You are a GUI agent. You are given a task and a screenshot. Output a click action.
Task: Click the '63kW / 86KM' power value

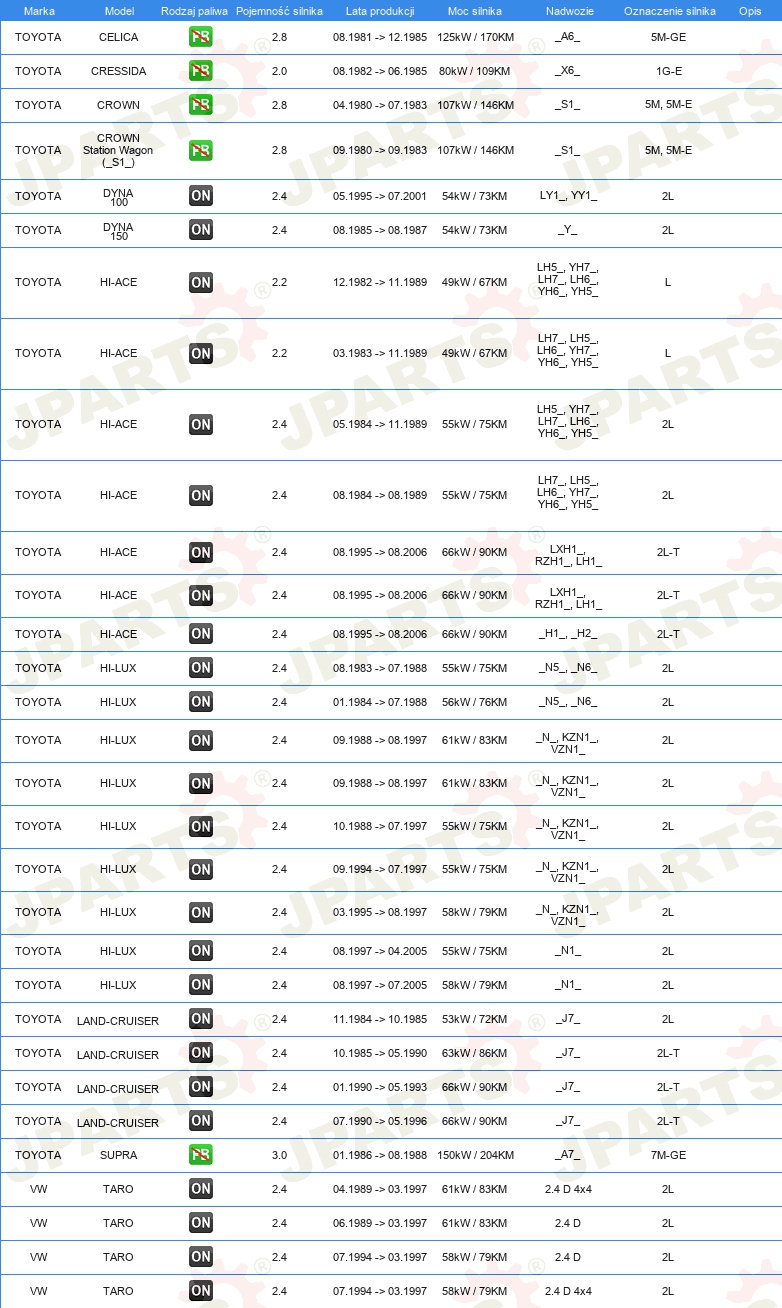pos(476,1053)
